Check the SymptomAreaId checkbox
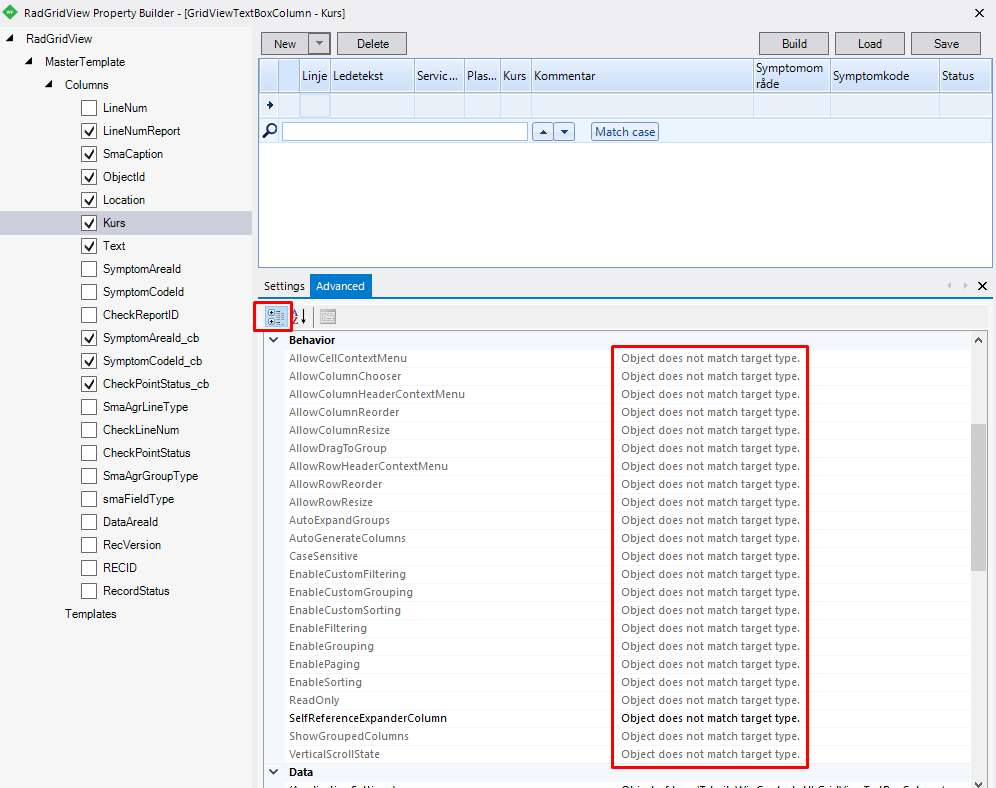The image size is (996, 788). point(89,269)
